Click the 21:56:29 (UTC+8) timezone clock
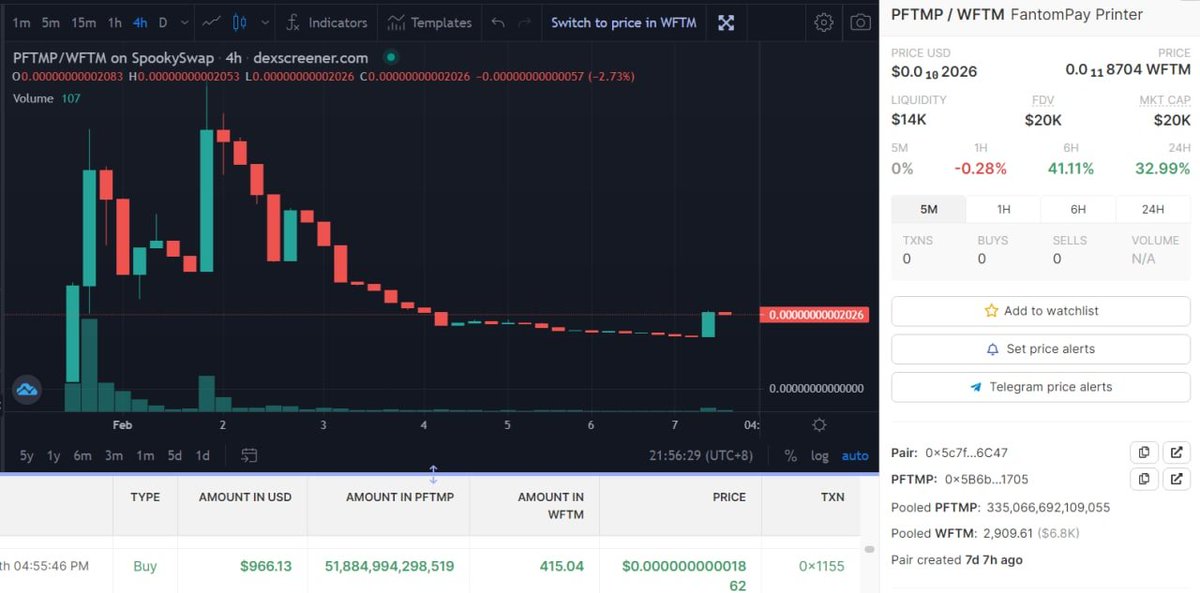Image resolution: width=1200 pixels, height=593 pixels. pyautogui.click(x=703, y=455)
